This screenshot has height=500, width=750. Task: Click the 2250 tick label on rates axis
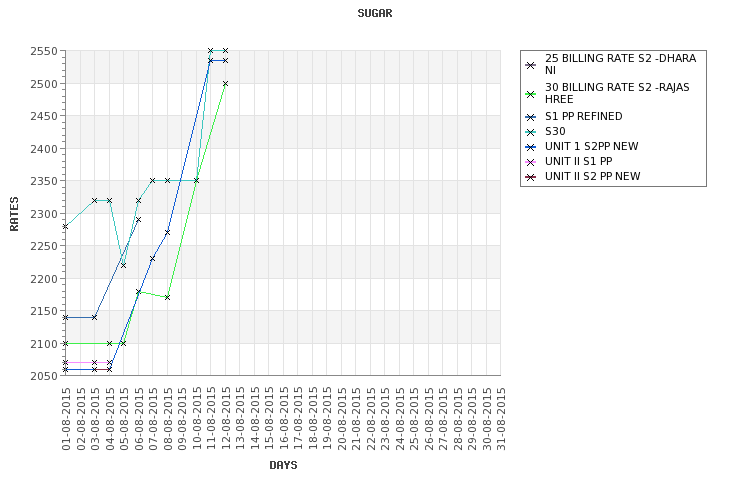pos(44,246)
